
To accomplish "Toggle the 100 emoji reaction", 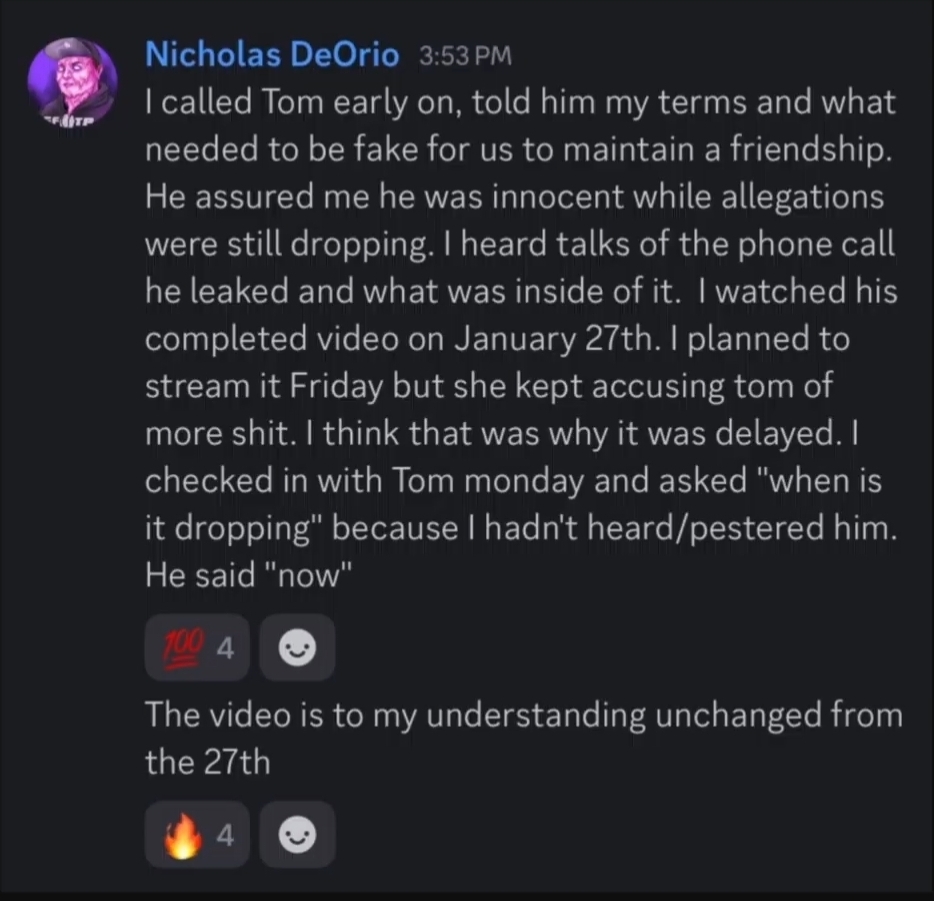I will 197,648.
